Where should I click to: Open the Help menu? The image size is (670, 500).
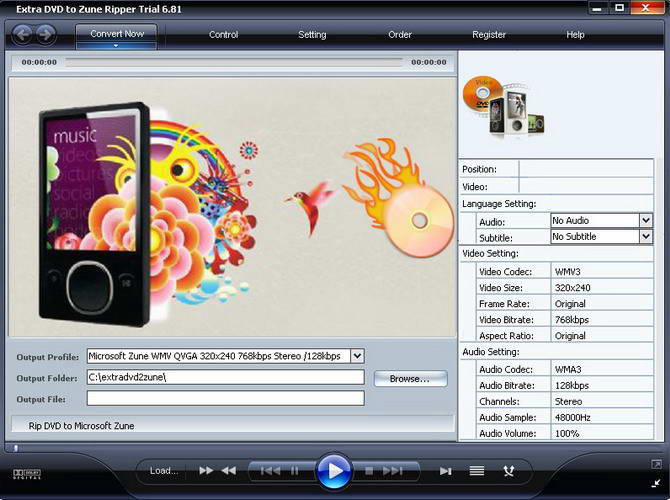point(575,35)
